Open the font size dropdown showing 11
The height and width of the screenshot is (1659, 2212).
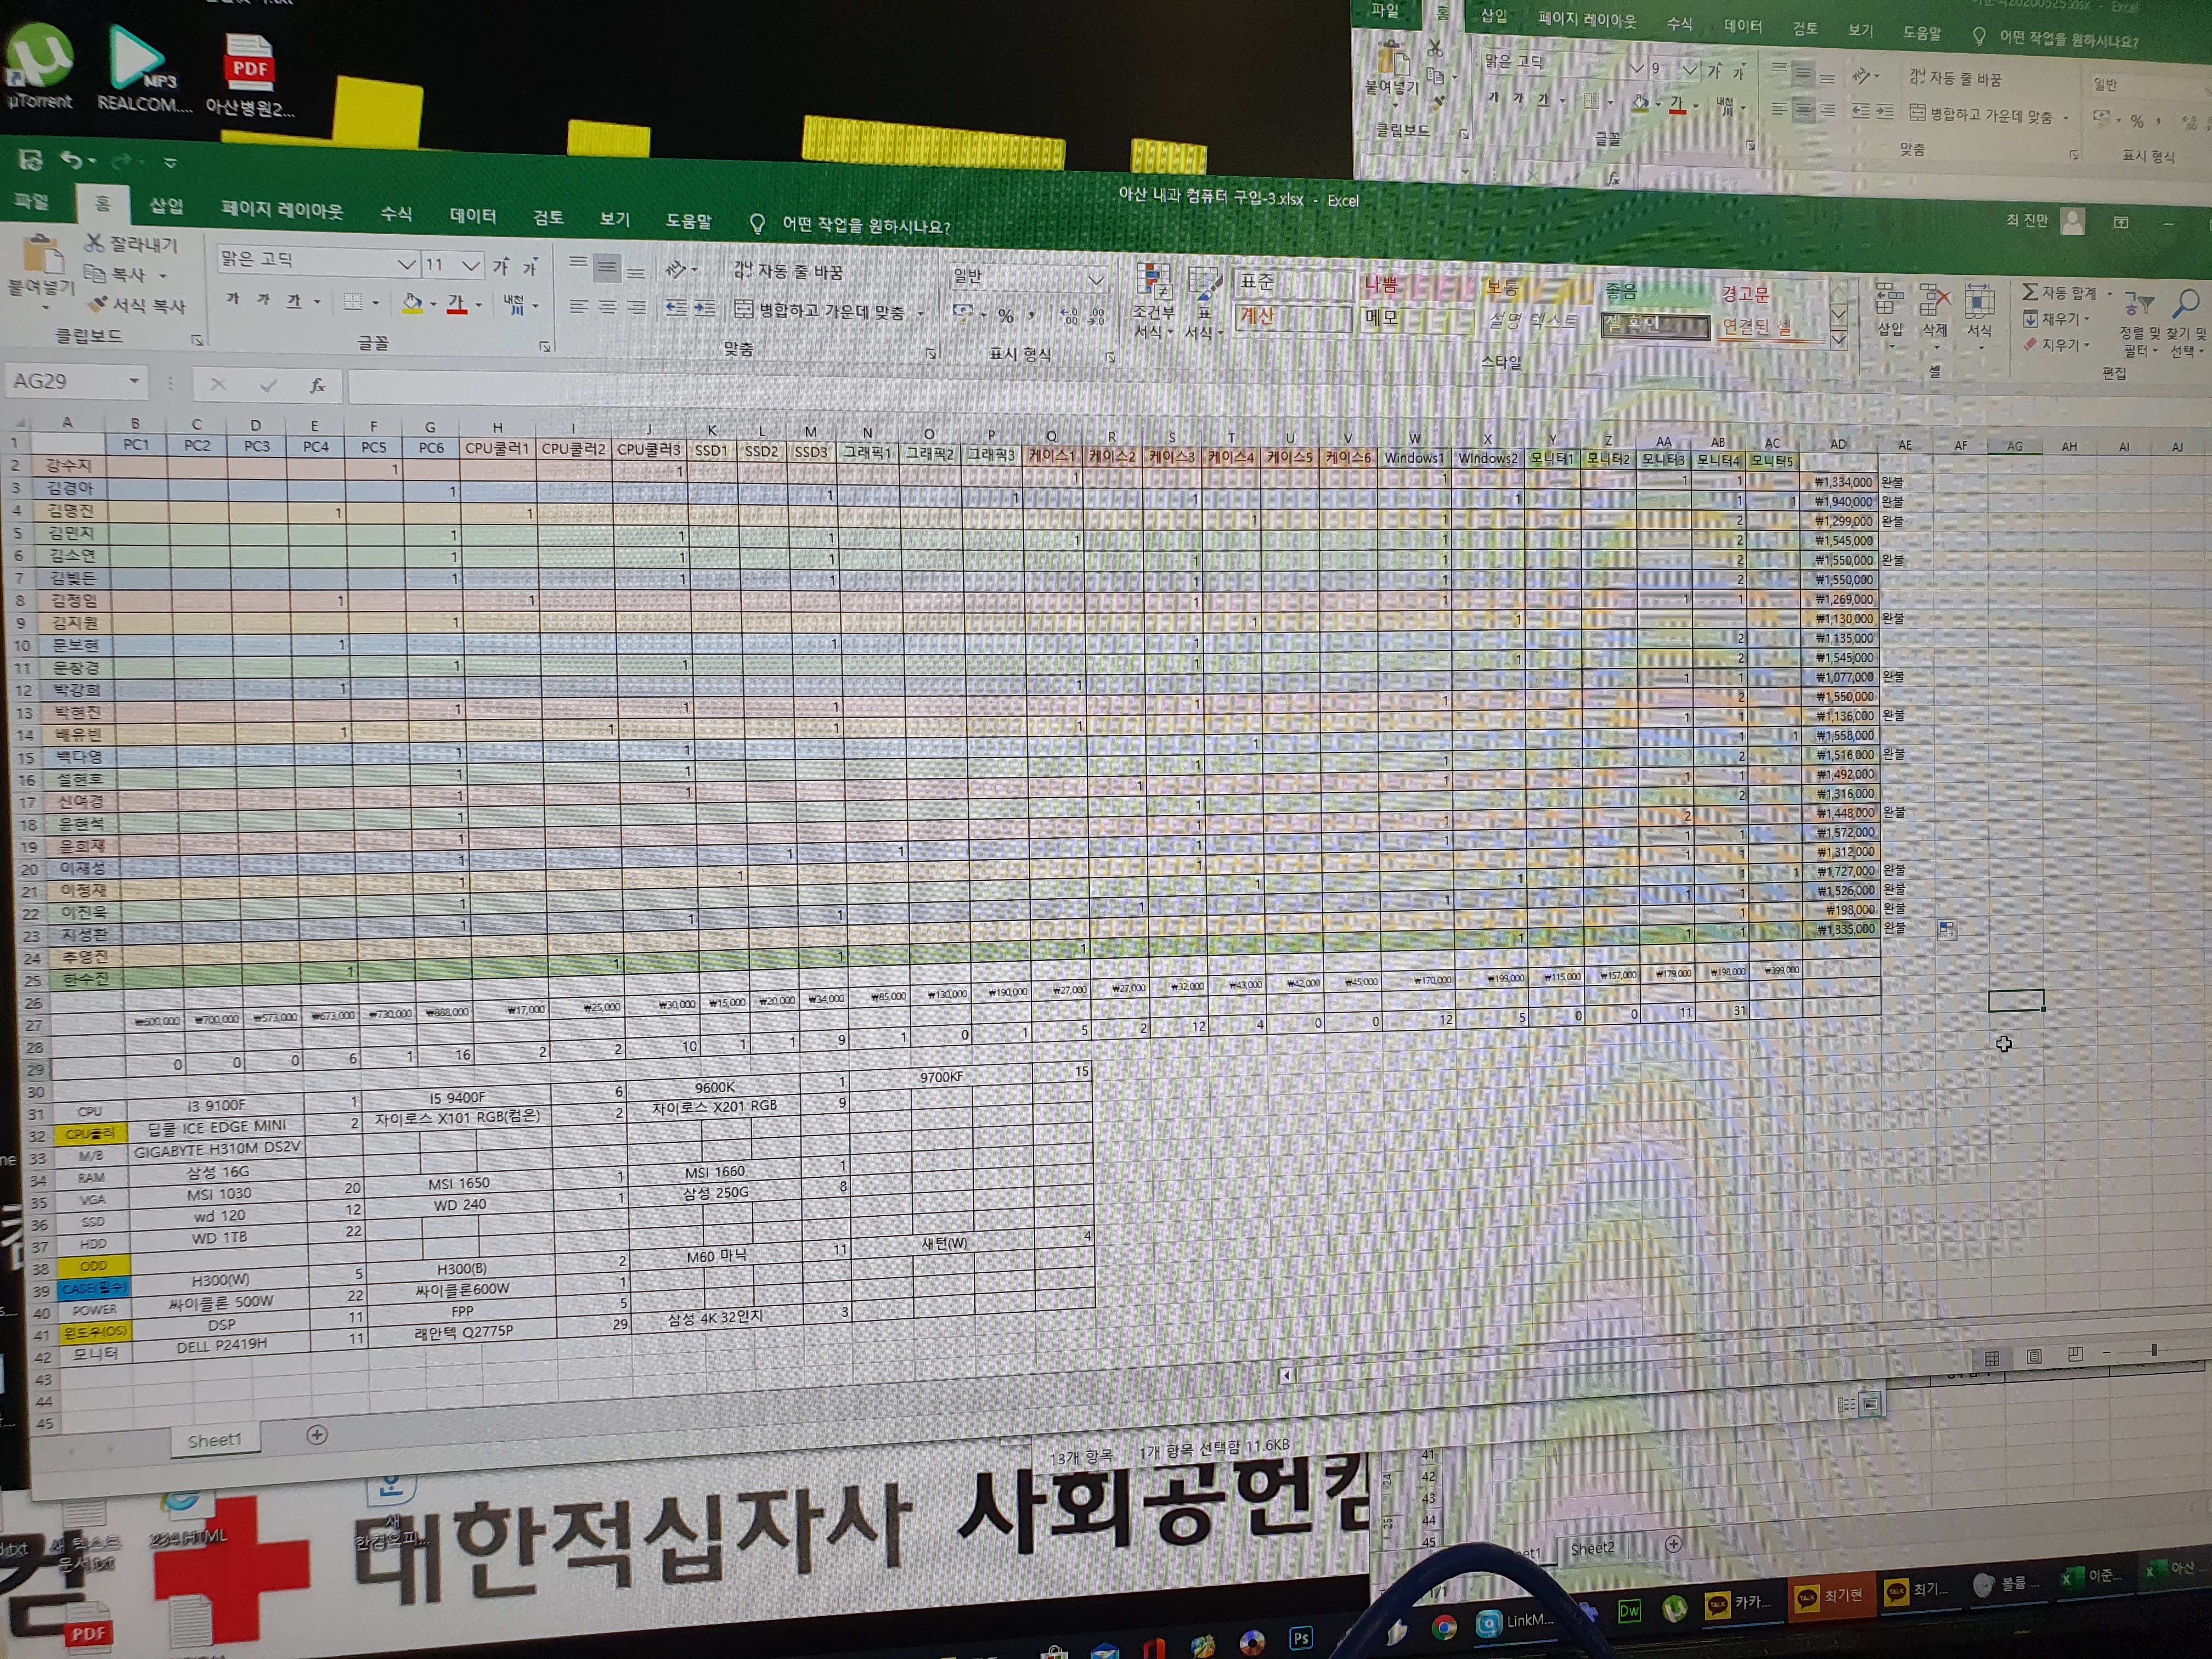[x=470, y=265]
